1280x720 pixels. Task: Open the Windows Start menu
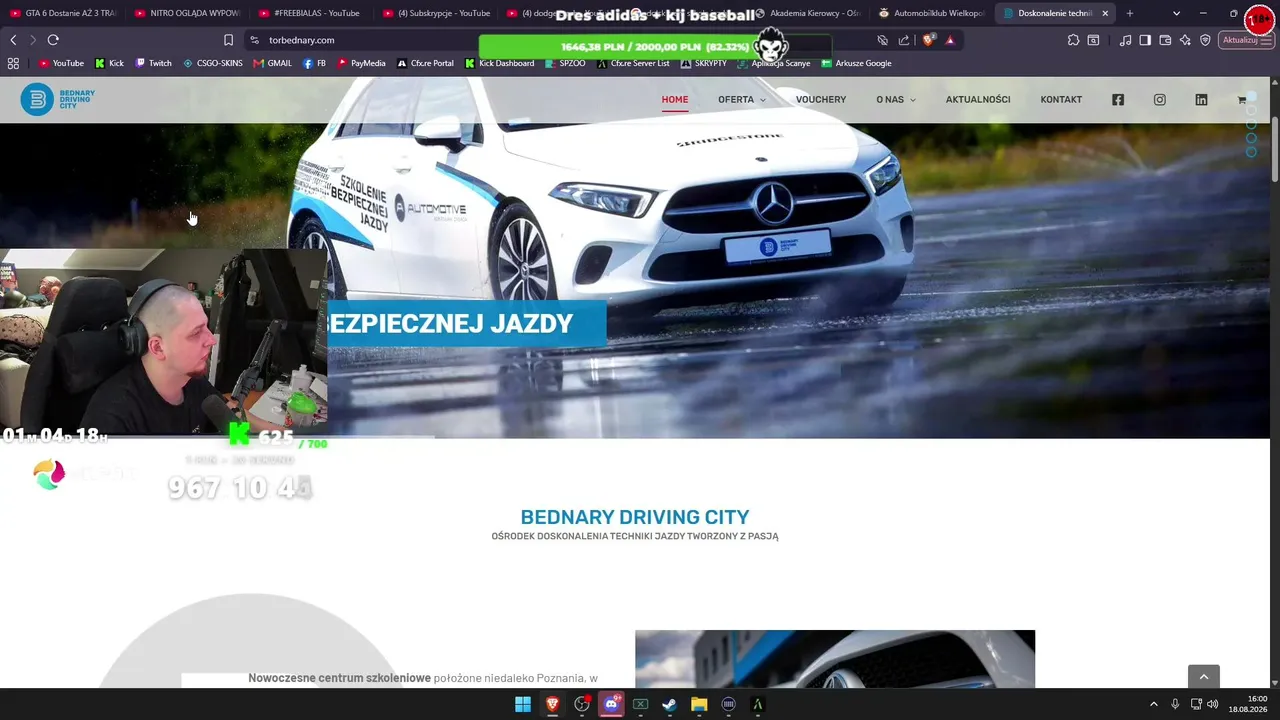pyautogui.click(x=523, y=704)
